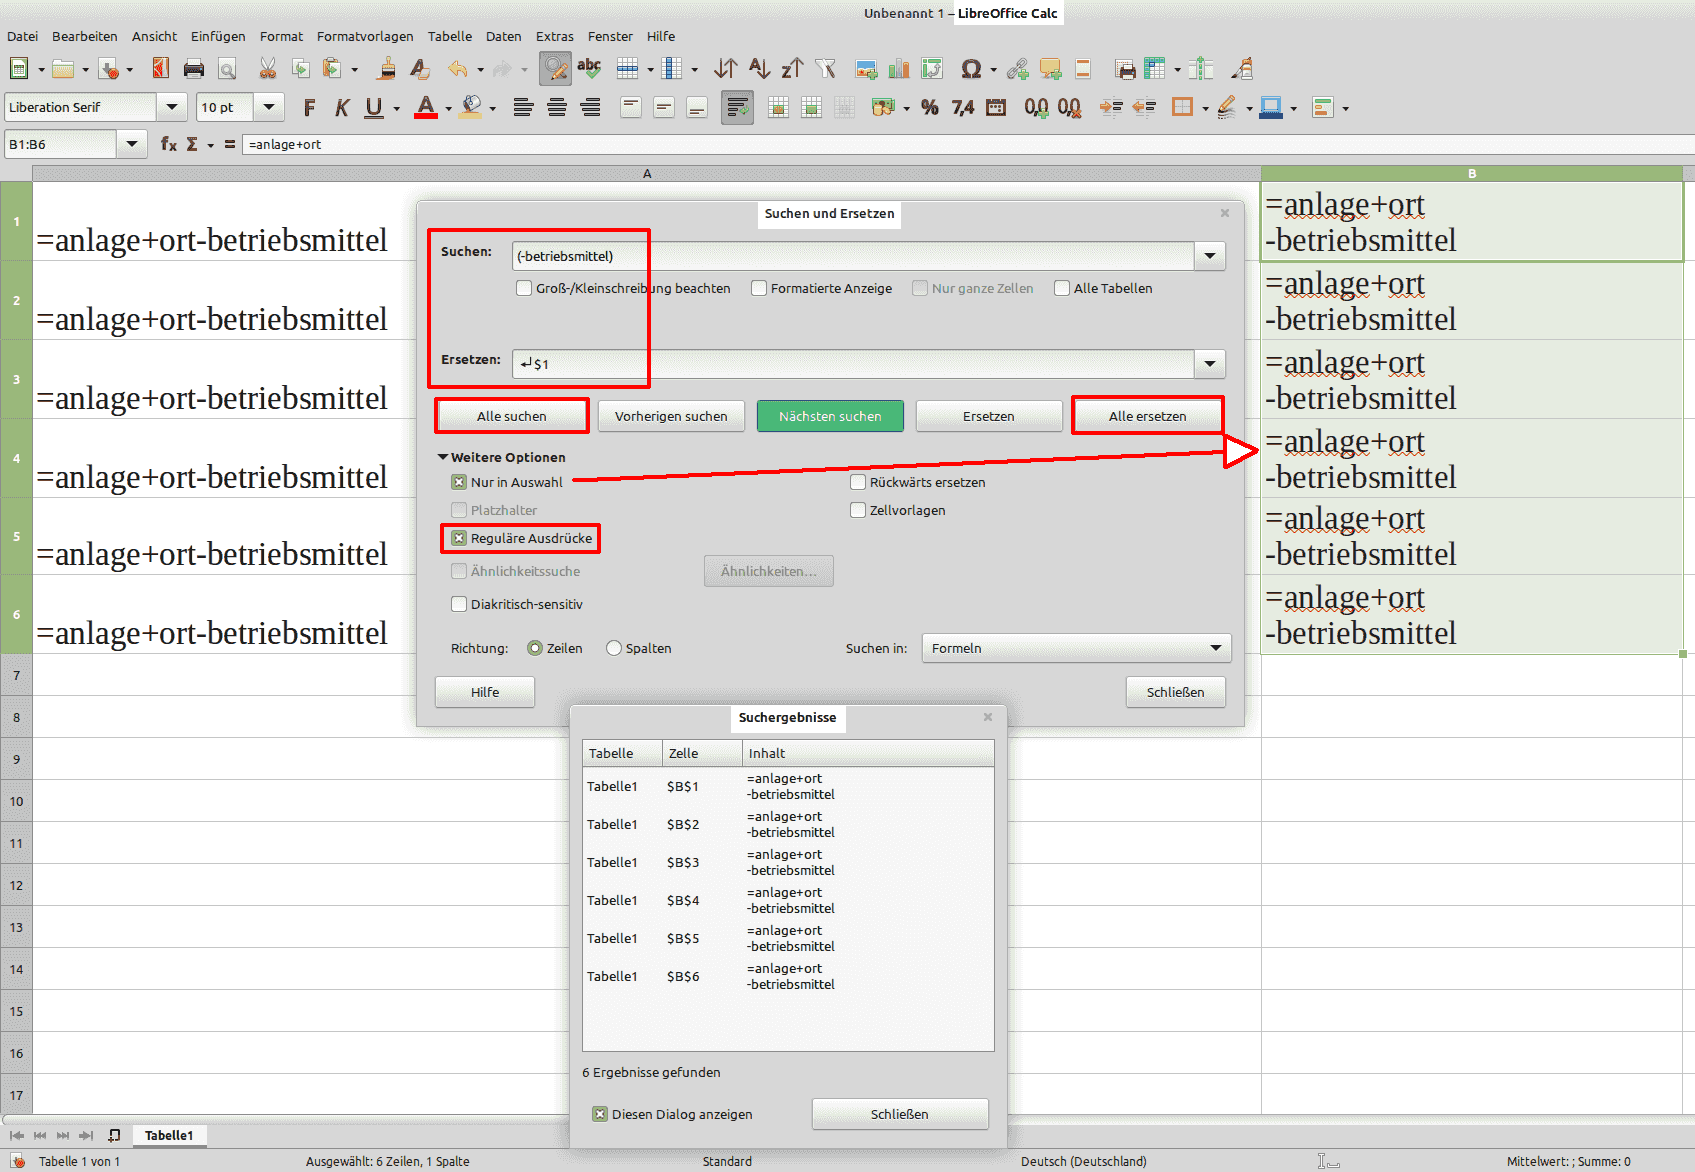
Task: Click the Cut scissors icon
Action: [x=267, y=69]
